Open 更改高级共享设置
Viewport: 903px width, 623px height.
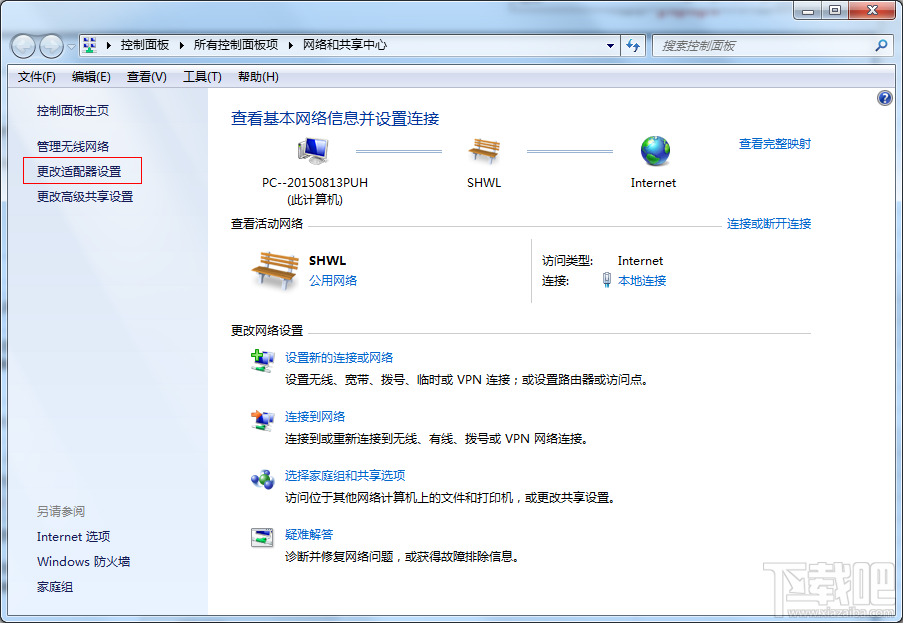(85, 197)
